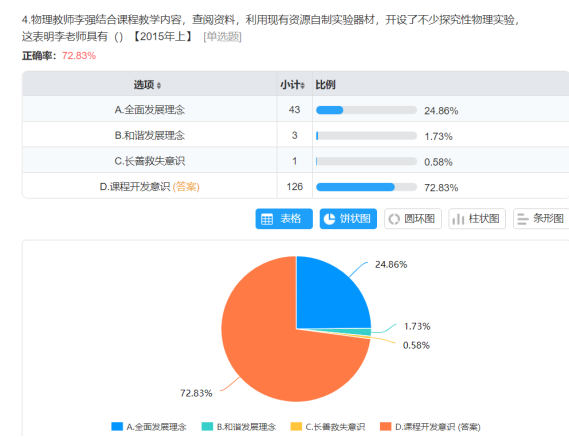Sort by 选项 column arrow
569x437 pixels.
pyautogui.click(x=159, y=86)
